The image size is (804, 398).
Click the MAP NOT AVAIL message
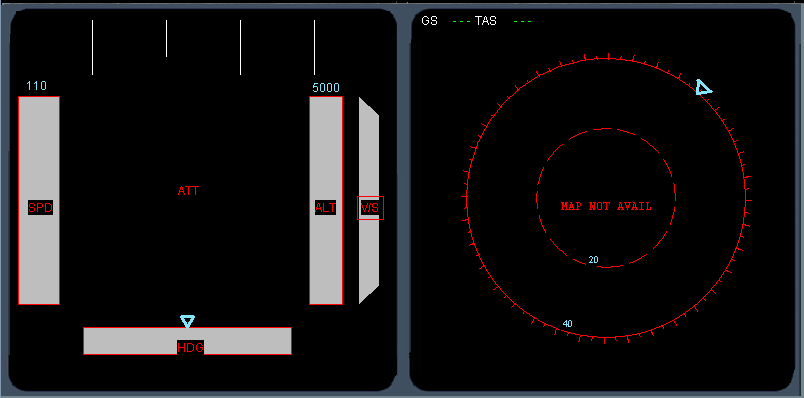click(606, 206)
